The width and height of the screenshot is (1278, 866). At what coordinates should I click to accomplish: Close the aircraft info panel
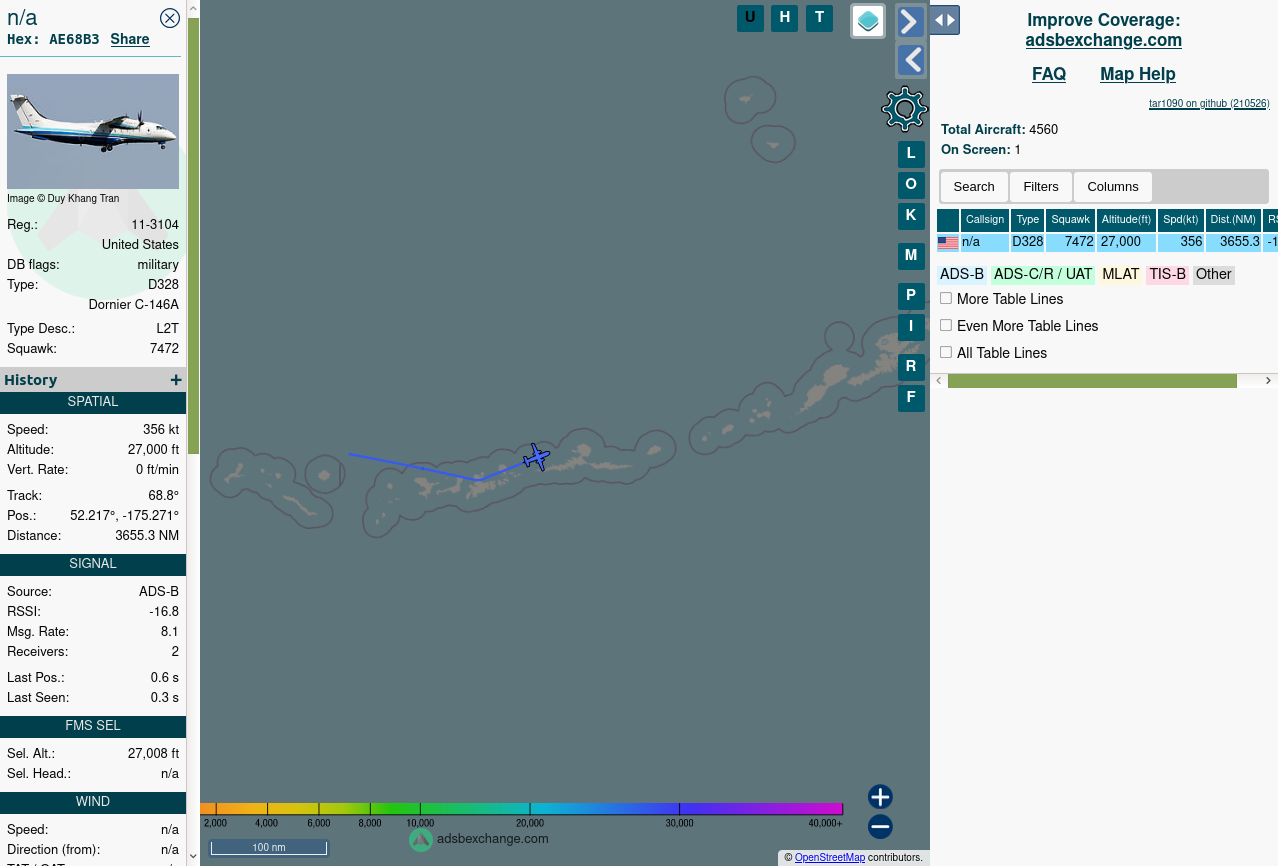click(x=170, y=18)
